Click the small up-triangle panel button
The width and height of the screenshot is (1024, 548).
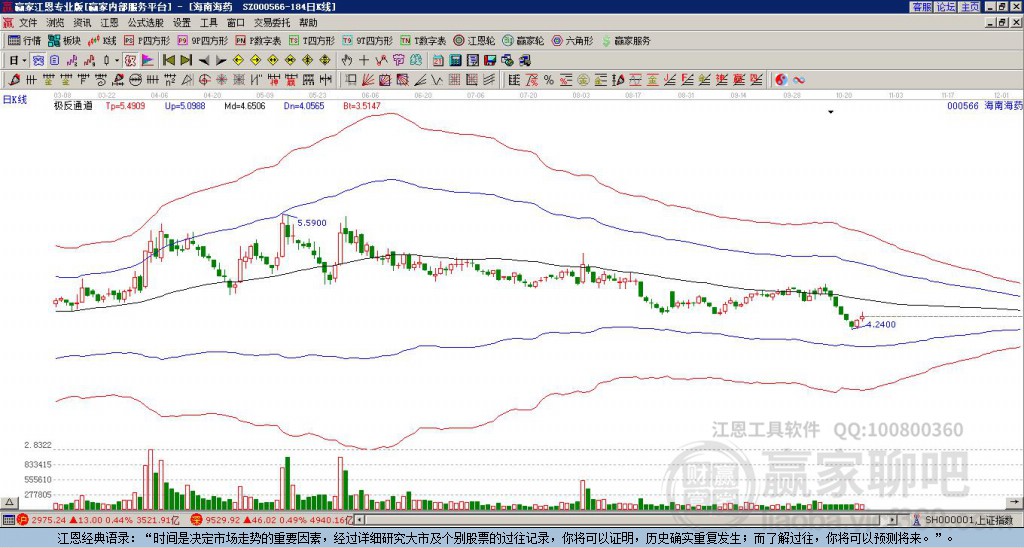pyautogui.click(x=8, y=502)
